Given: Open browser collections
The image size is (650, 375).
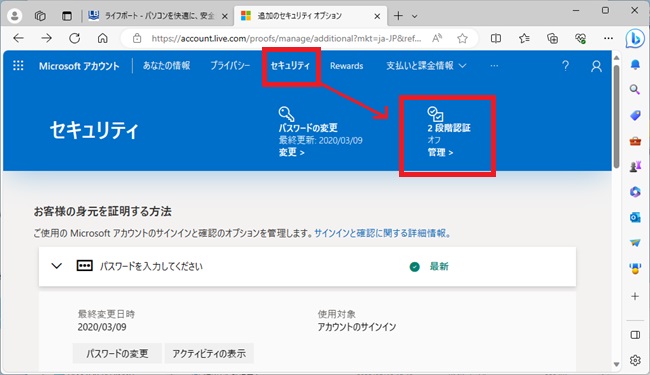Looking at the screenshot, I should coord(552,38).
